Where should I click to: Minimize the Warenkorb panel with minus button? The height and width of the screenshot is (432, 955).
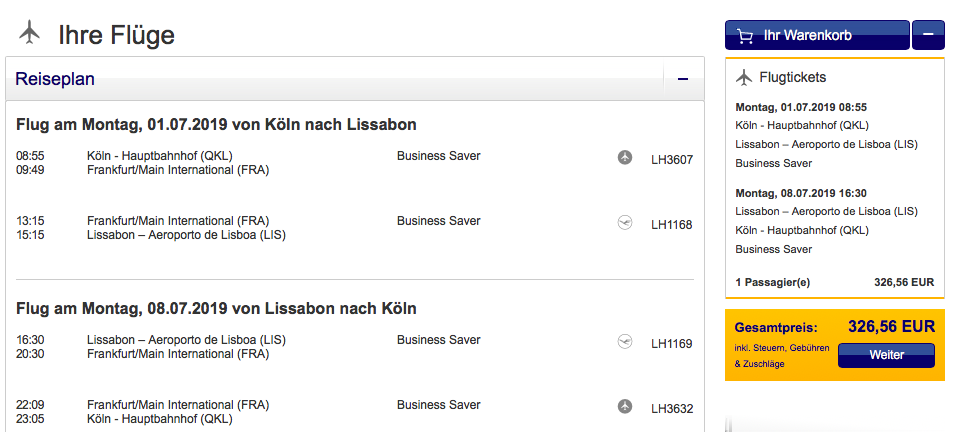point(928,35)
